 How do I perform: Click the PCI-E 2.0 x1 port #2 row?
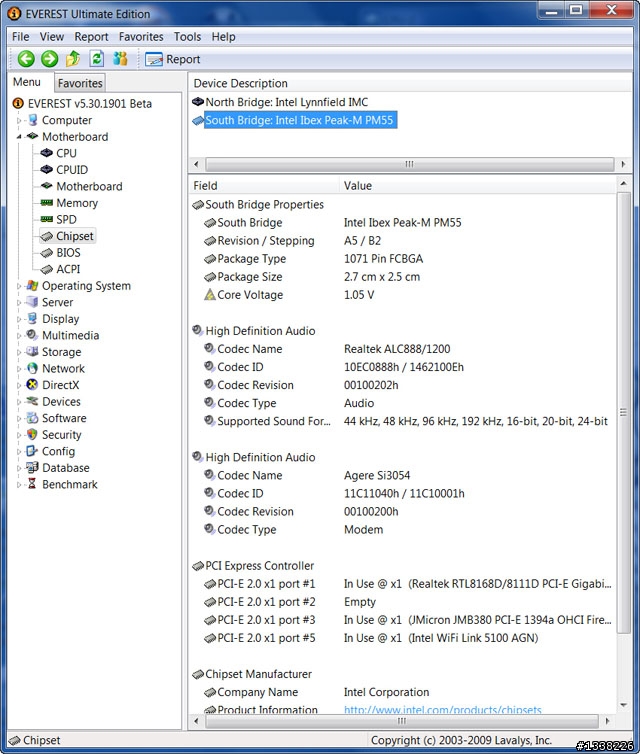pyautogui.click(x=402, y=602)
